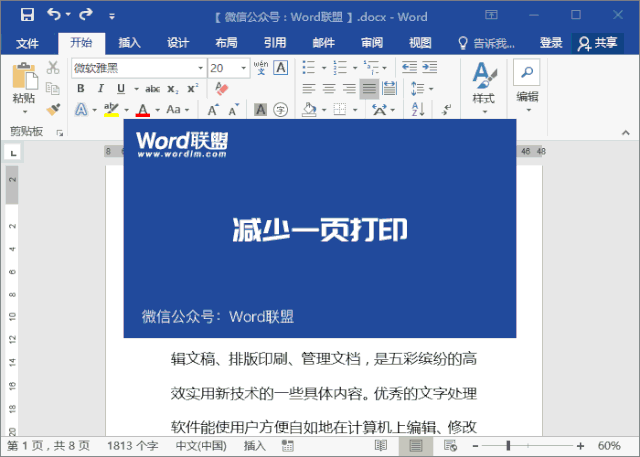Click the text effects A icon
This screenshot has width=640, height=457.
pyautogui.click(x=81, y=110)
